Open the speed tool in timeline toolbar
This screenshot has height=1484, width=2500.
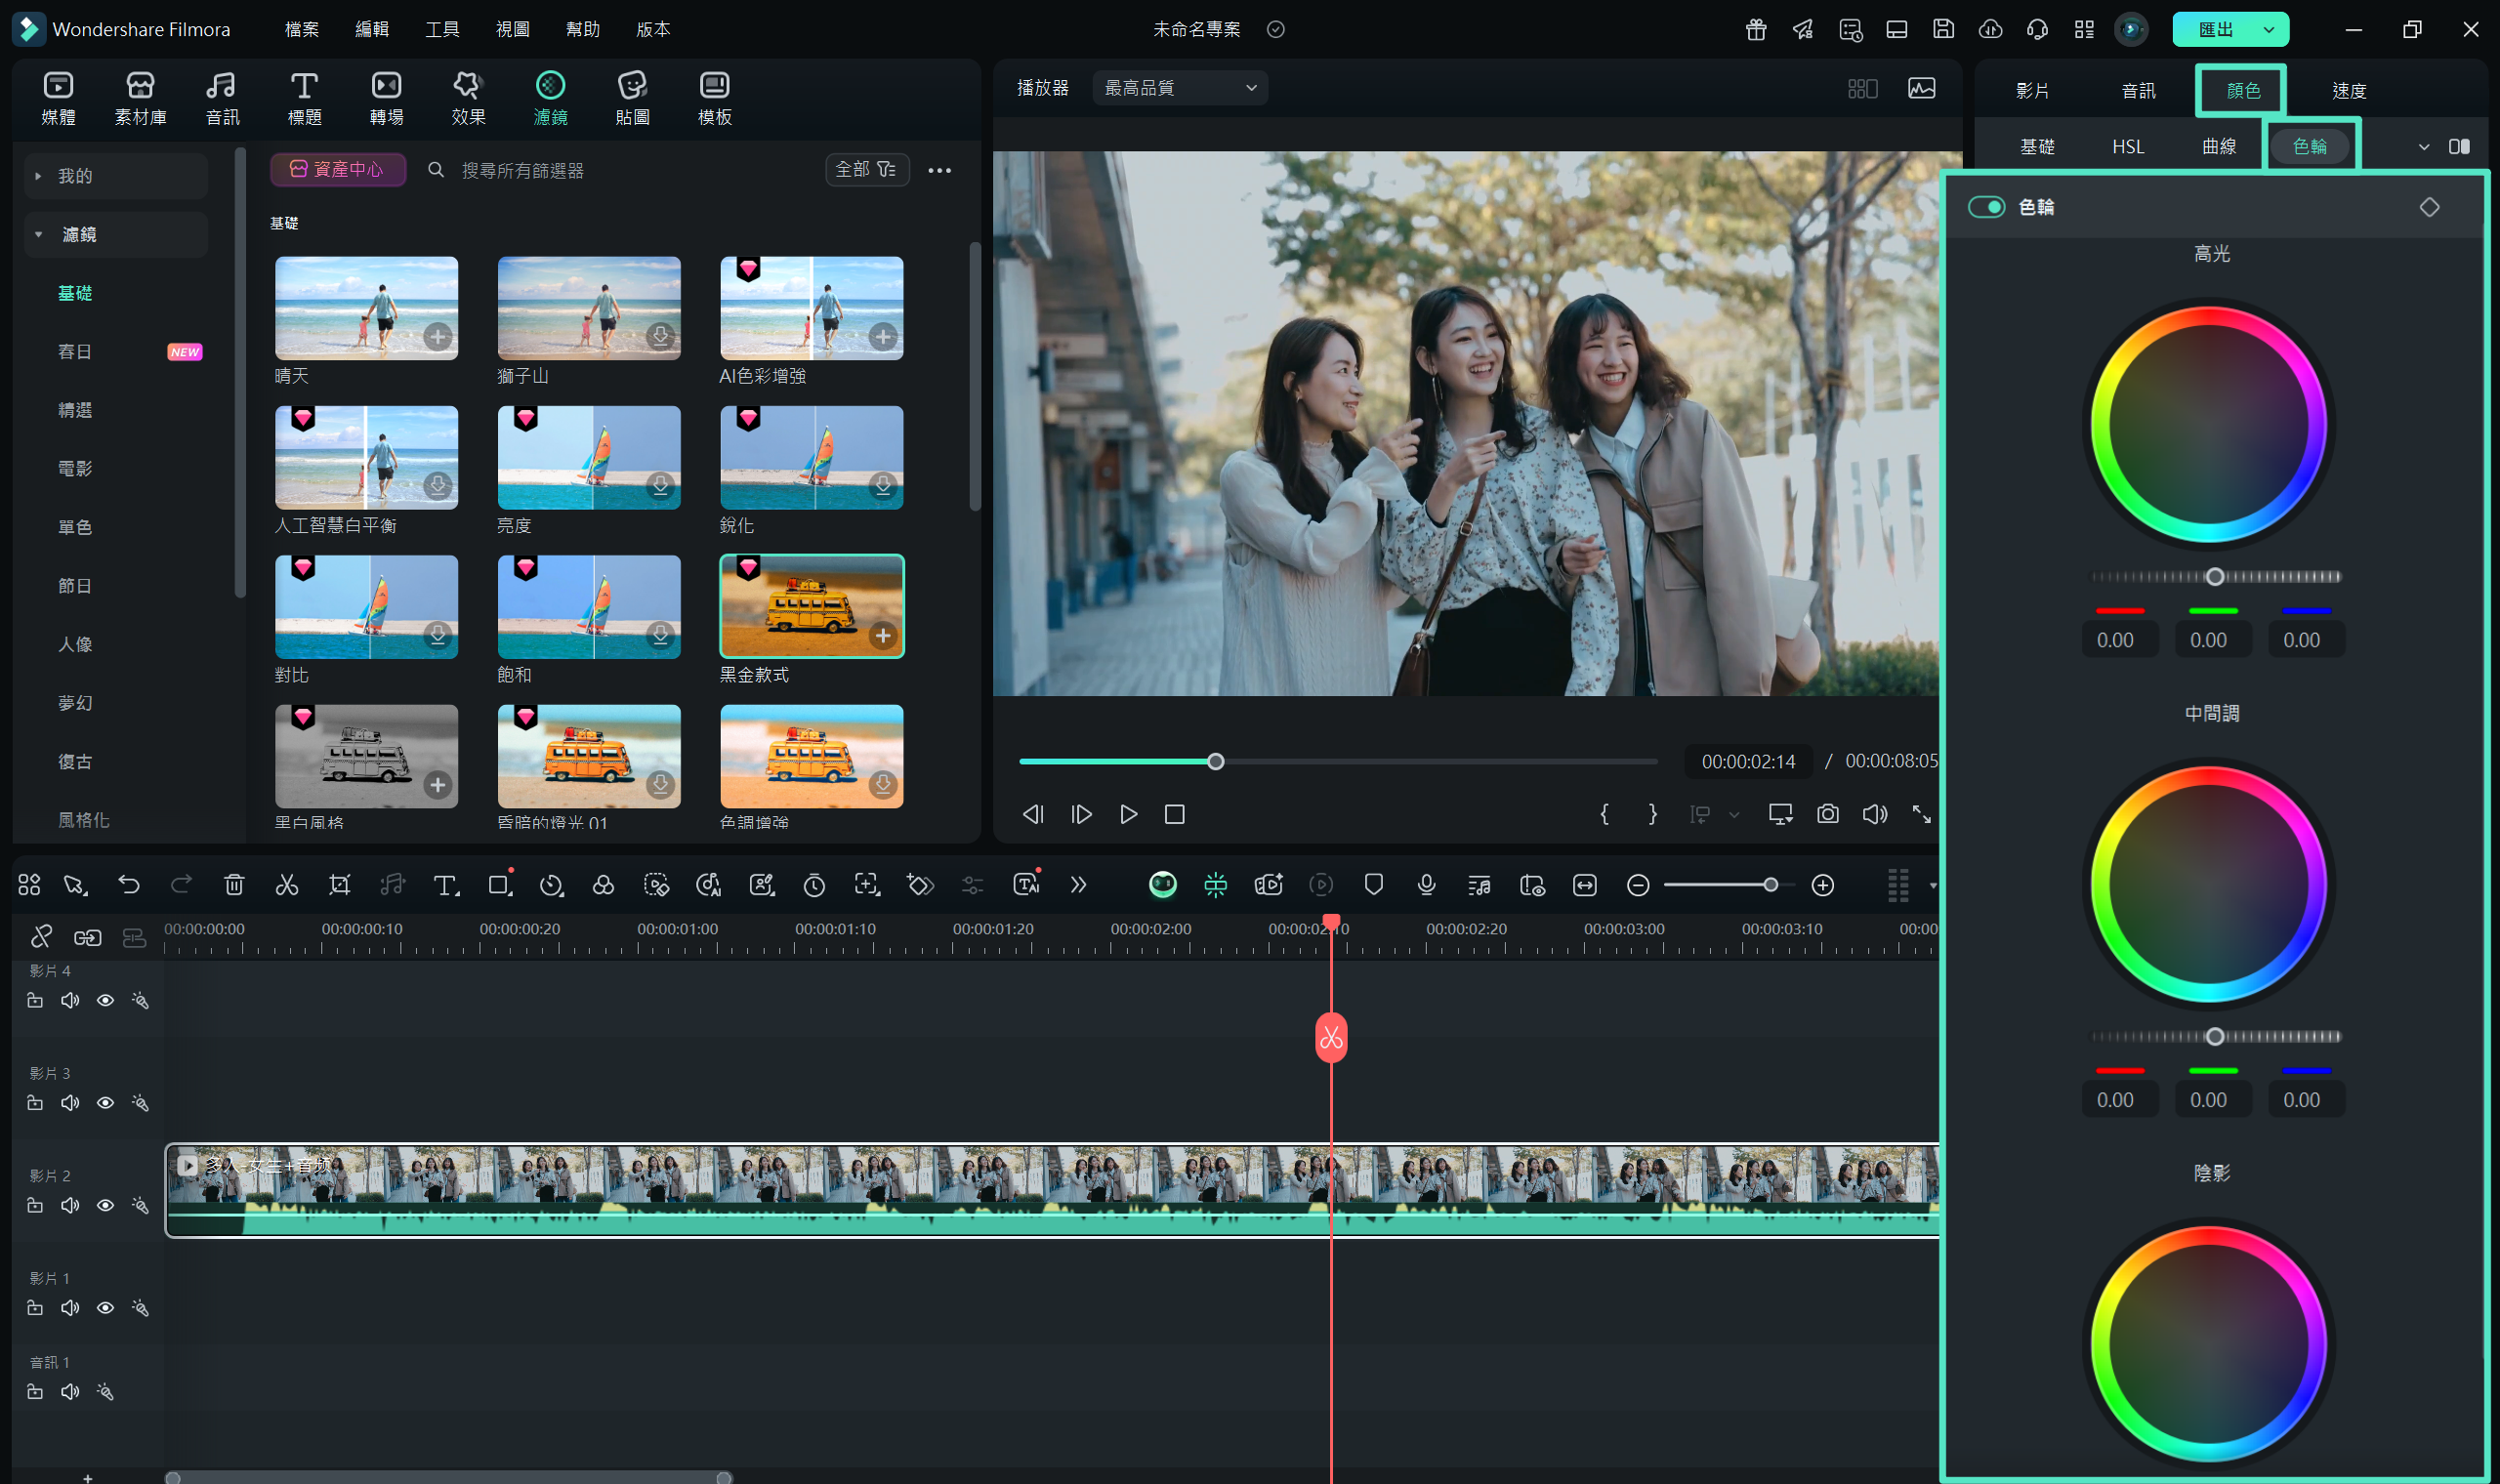[x=551, y=885]
